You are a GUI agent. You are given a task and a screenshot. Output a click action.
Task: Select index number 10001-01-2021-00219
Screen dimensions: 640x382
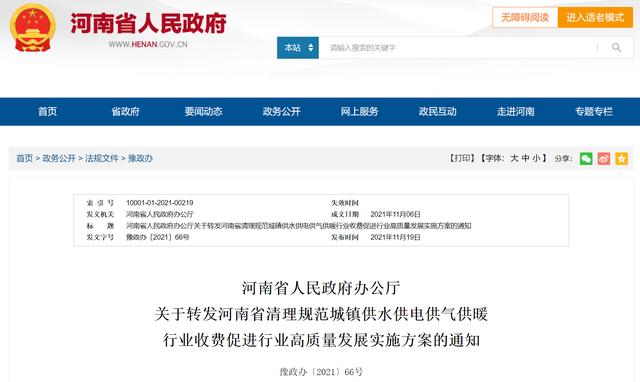pos(160,203)
